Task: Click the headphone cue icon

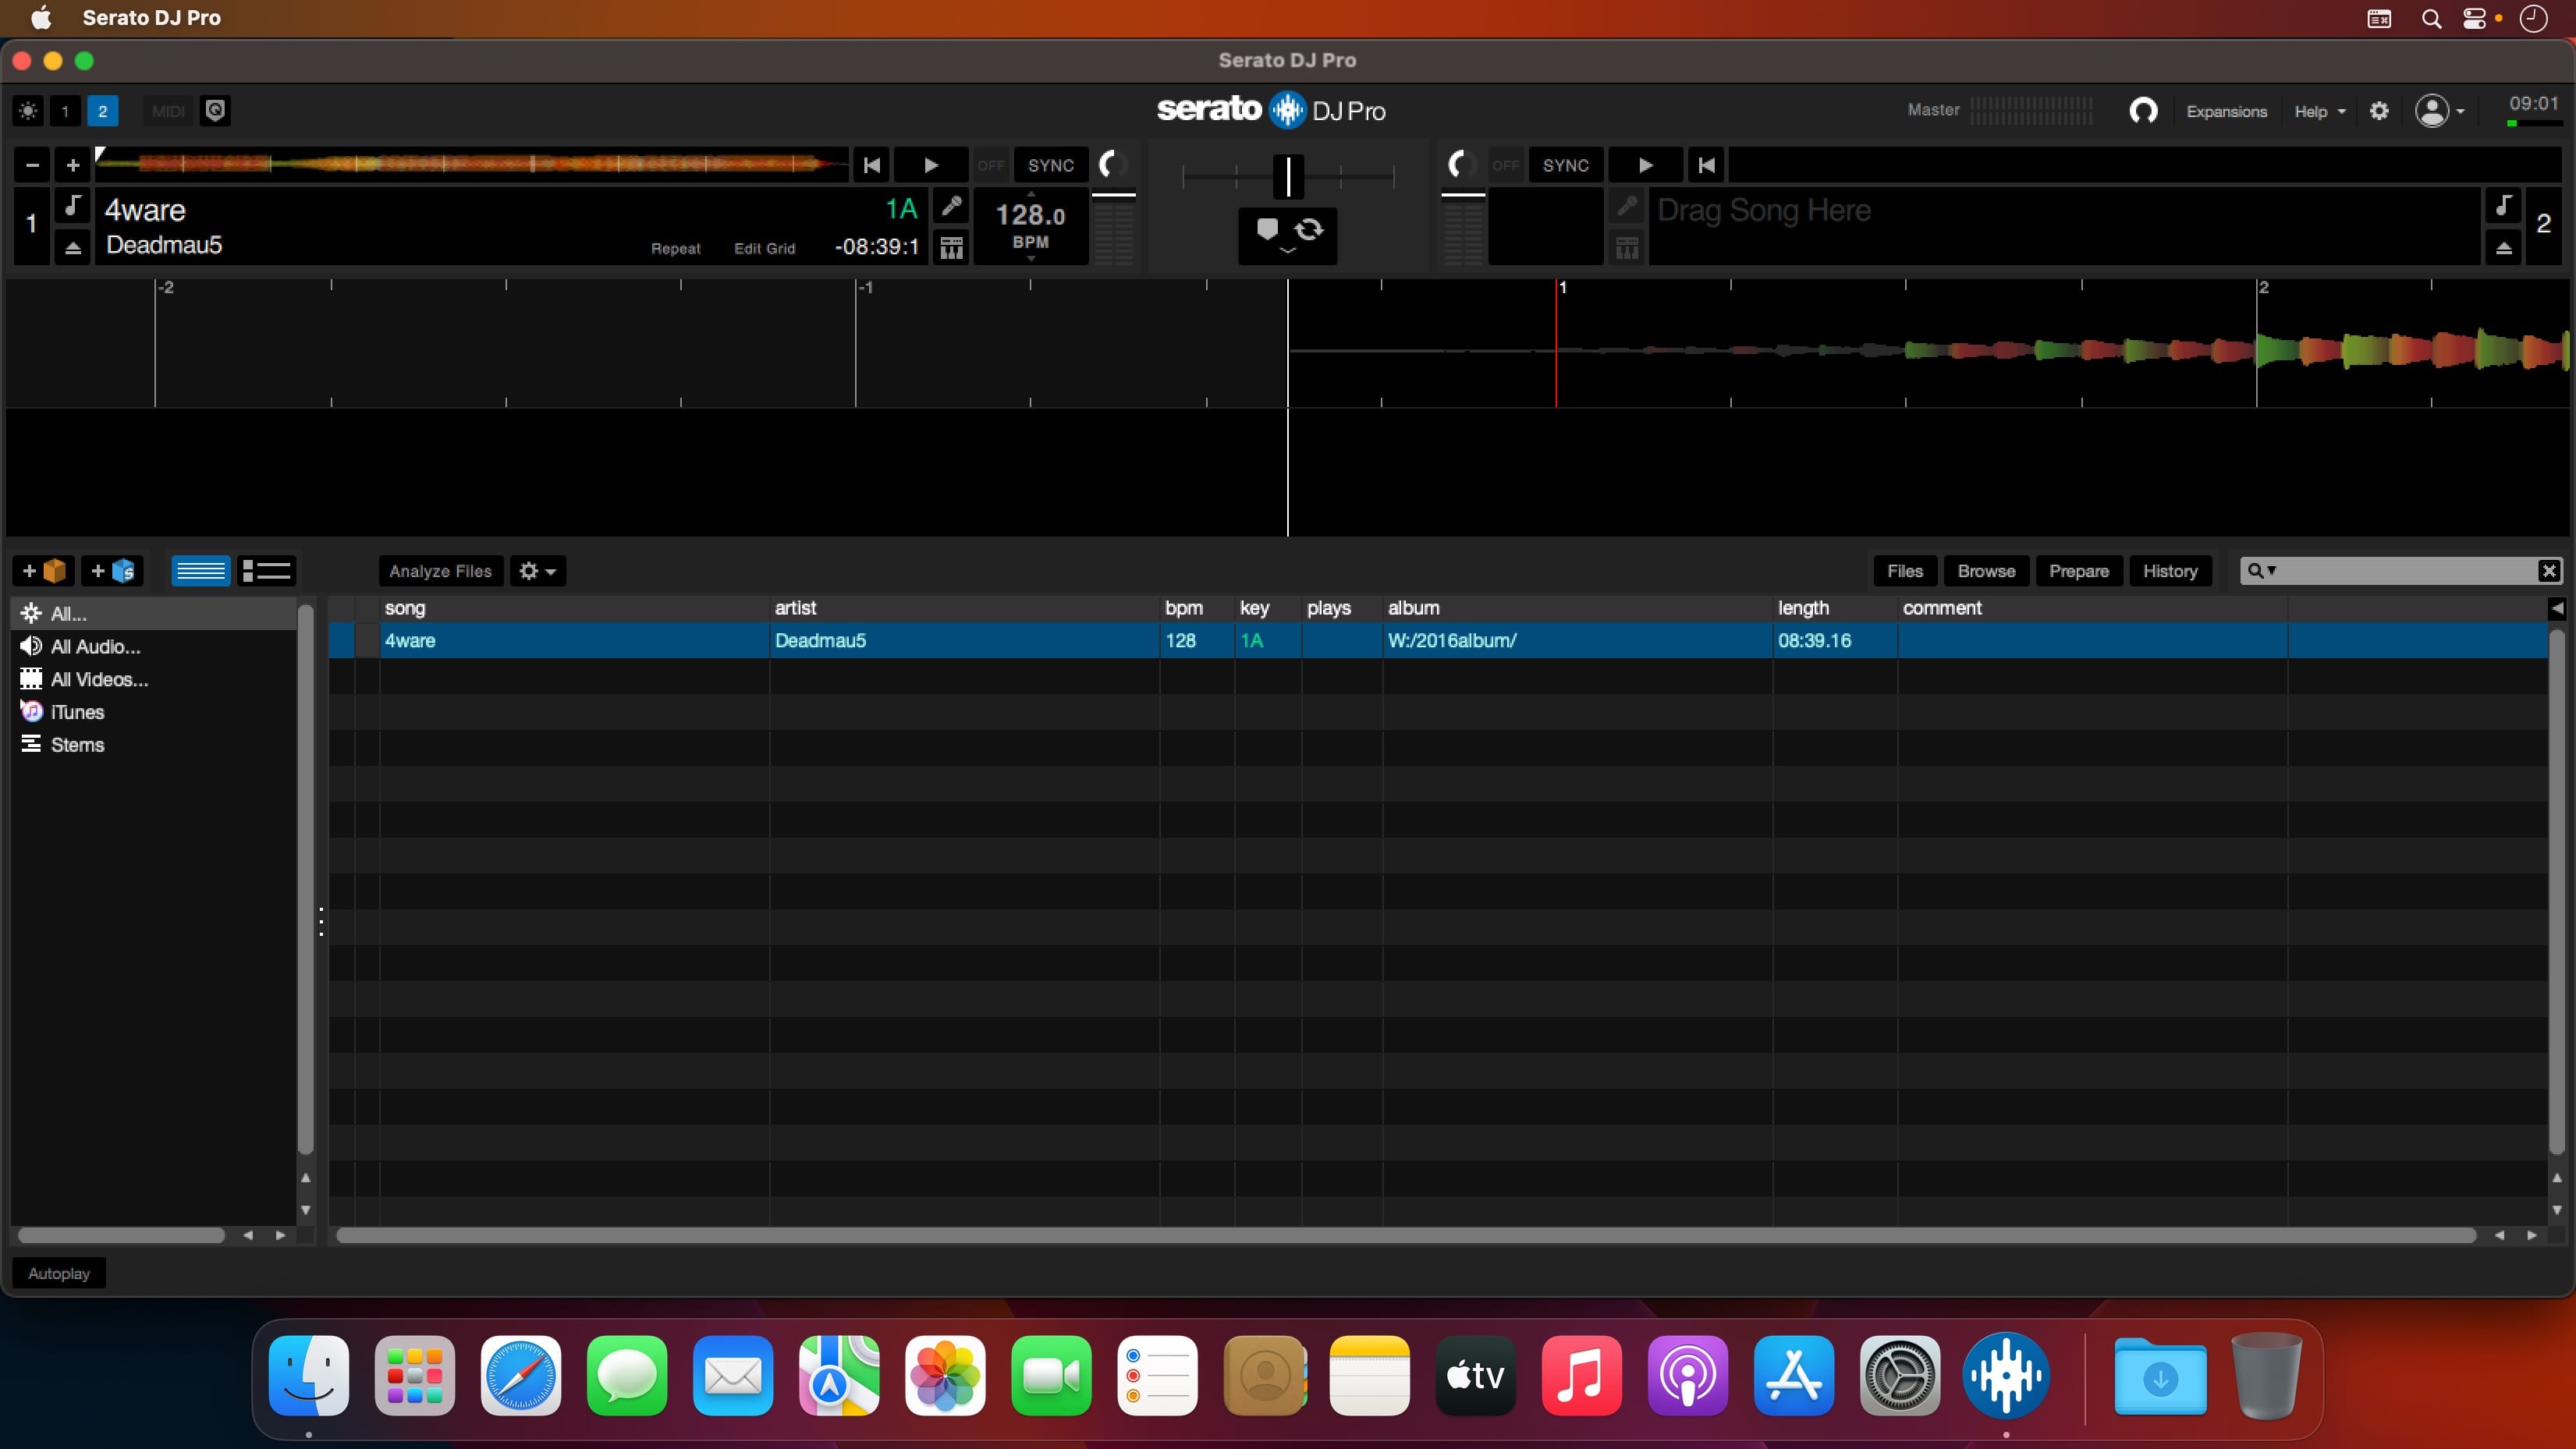Action: pyautogui.click(x=2143, y=111)
